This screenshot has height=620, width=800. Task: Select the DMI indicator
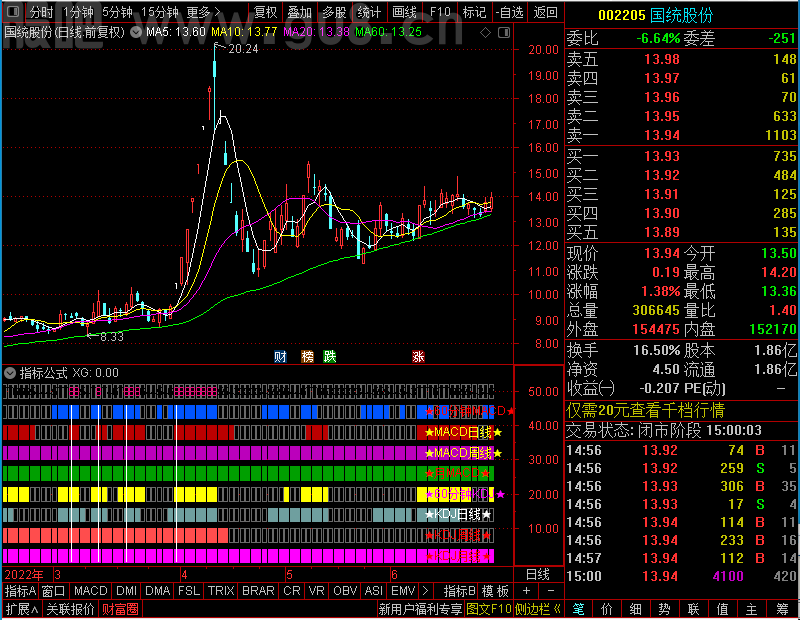click(127, 591)
